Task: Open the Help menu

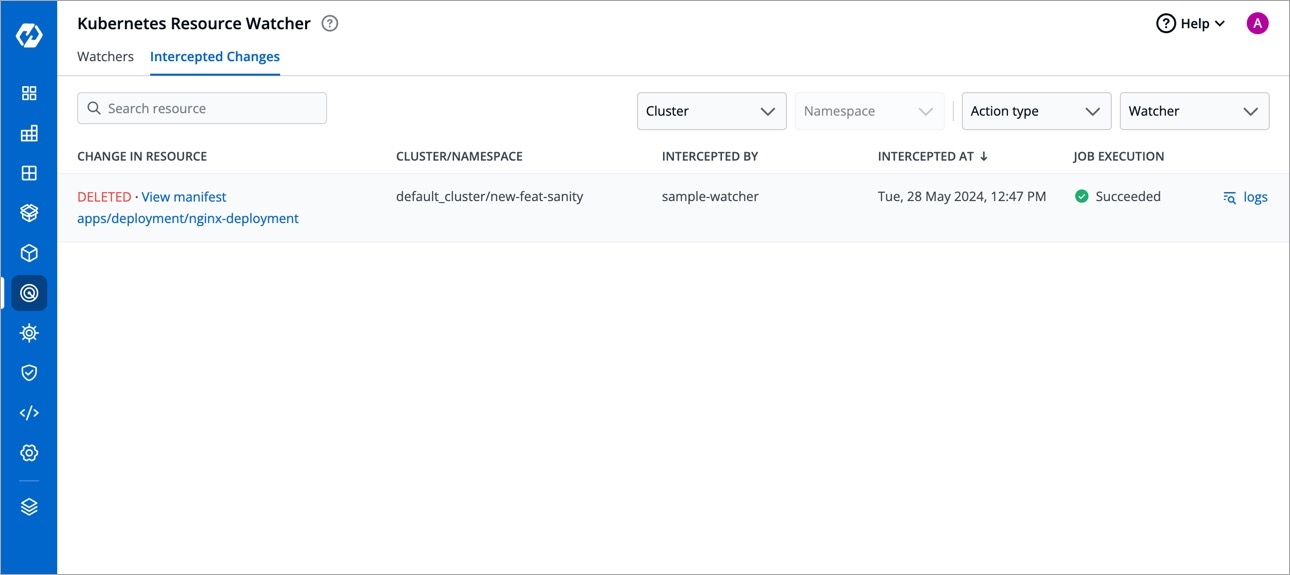Action: pos(1190,24)
